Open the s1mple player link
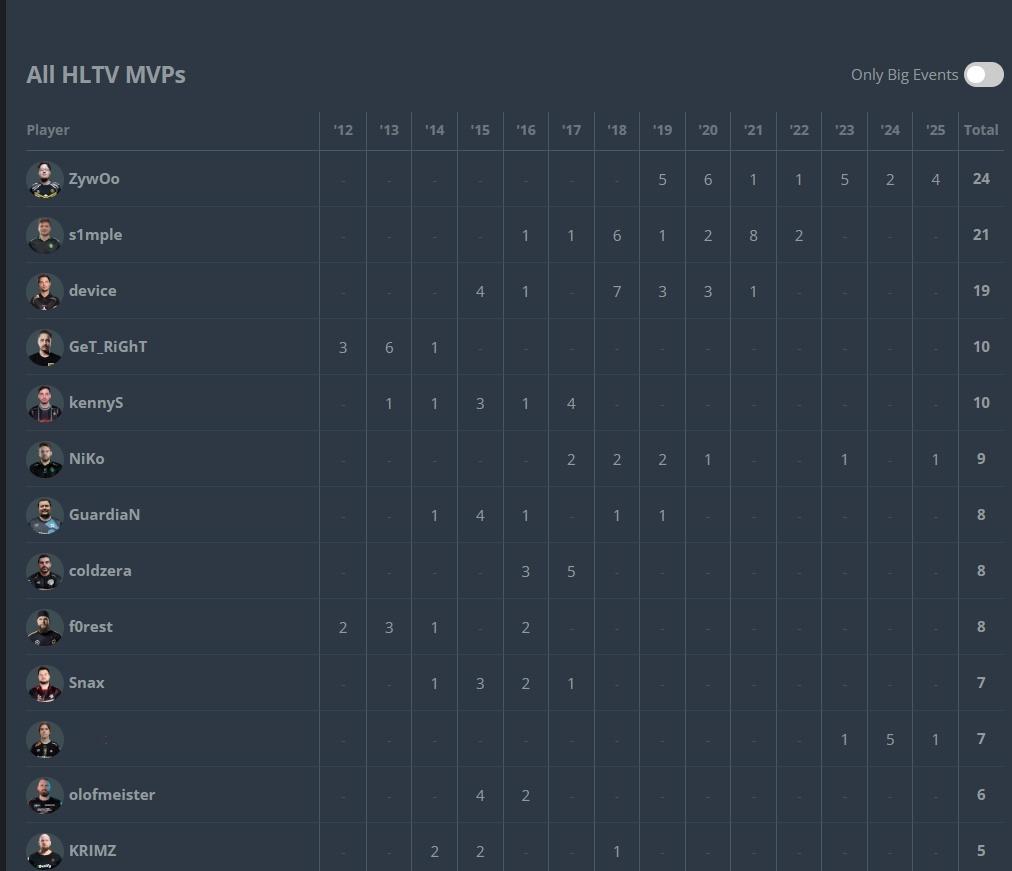Image resolution: width=1012 pixels, height=871 pixels. (96, 235)
